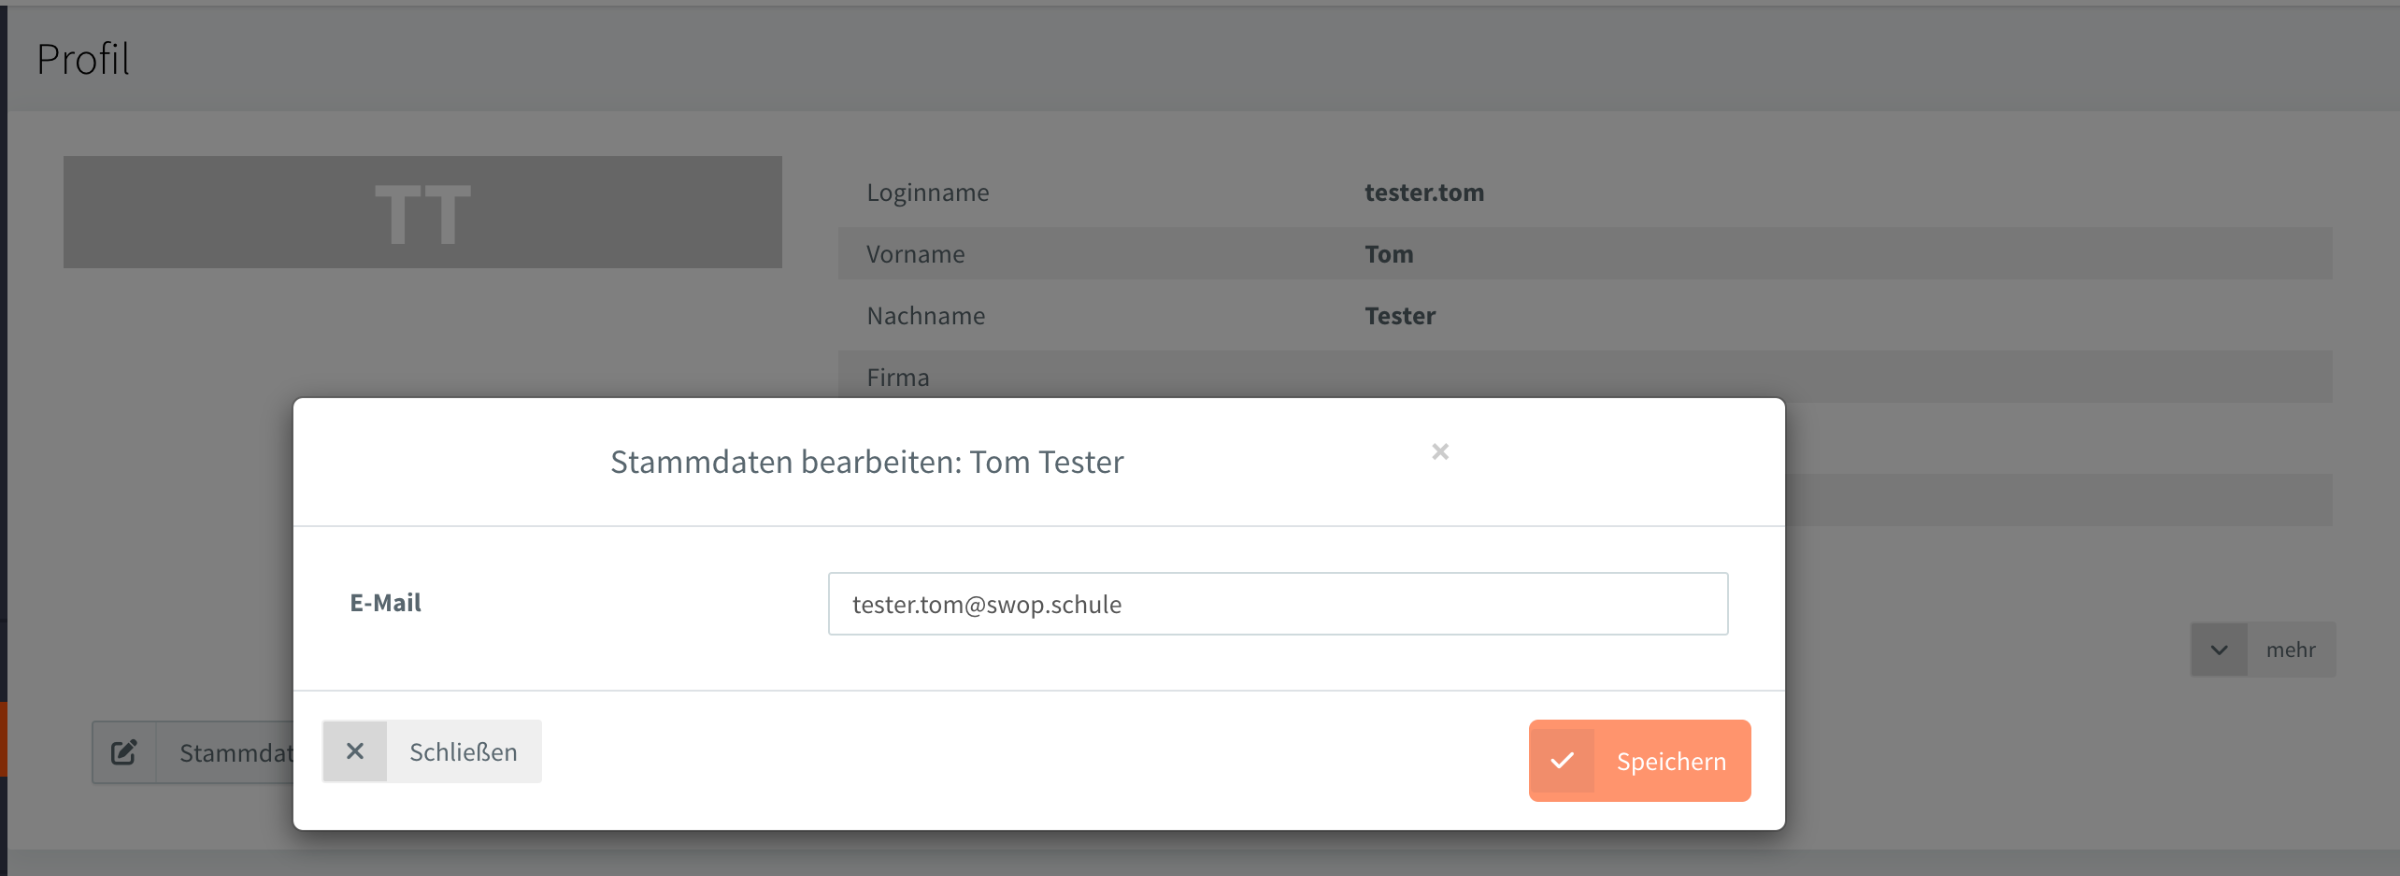
Task: Click the Nachname label
Action: 926,316
